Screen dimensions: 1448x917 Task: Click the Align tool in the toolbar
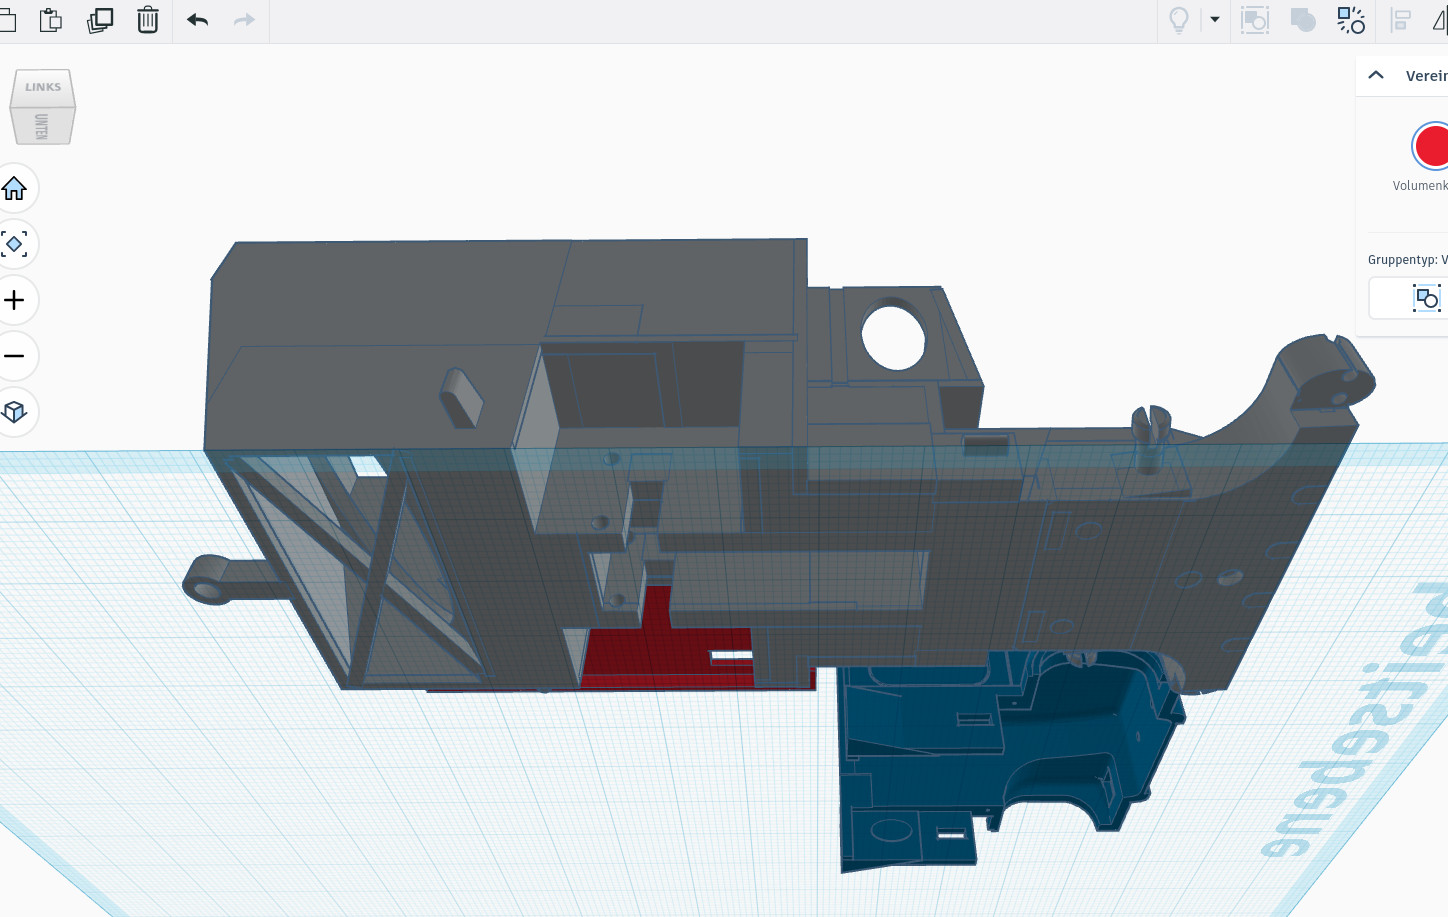(1401, 20)
